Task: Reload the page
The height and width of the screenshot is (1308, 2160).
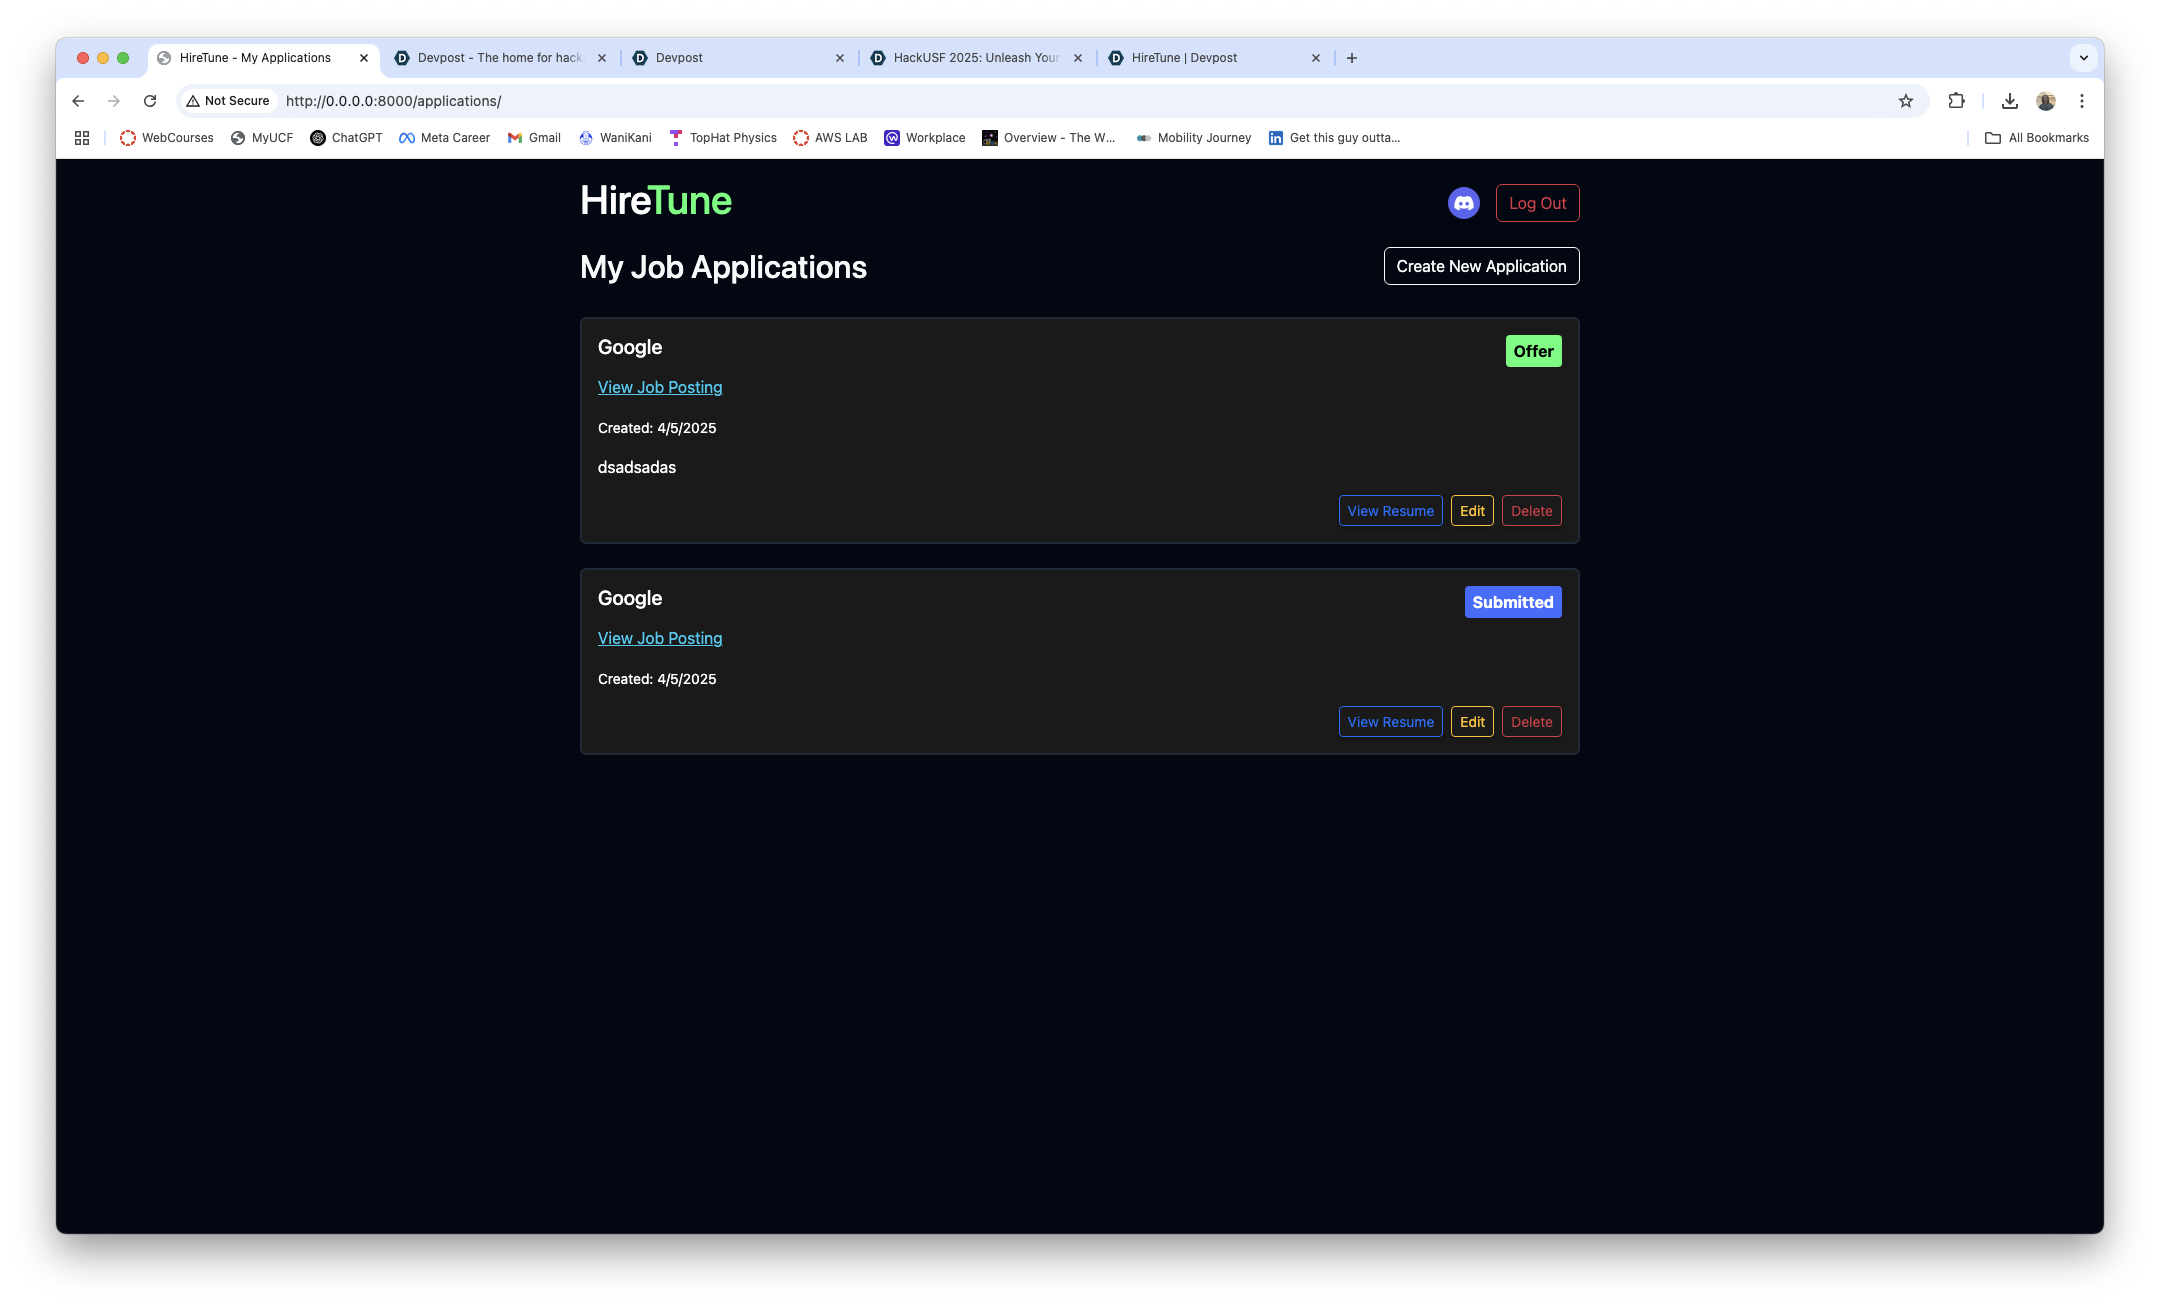Action: click(150, 101)
